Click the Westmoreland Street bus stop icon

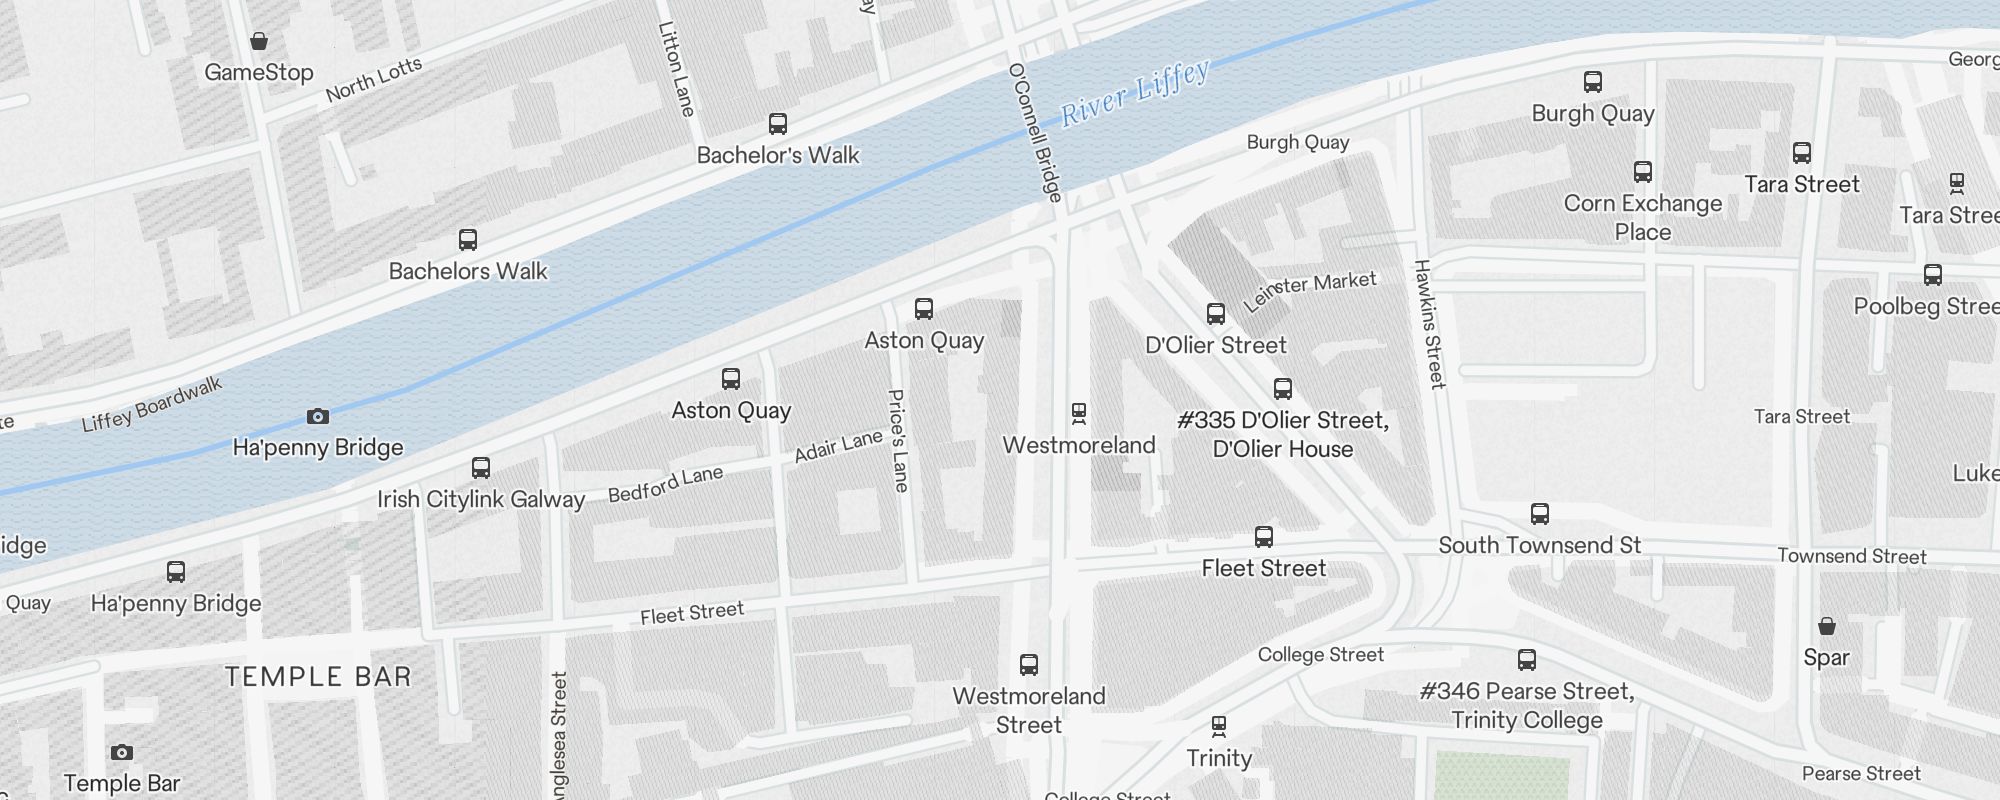(x=1029, y=665)
